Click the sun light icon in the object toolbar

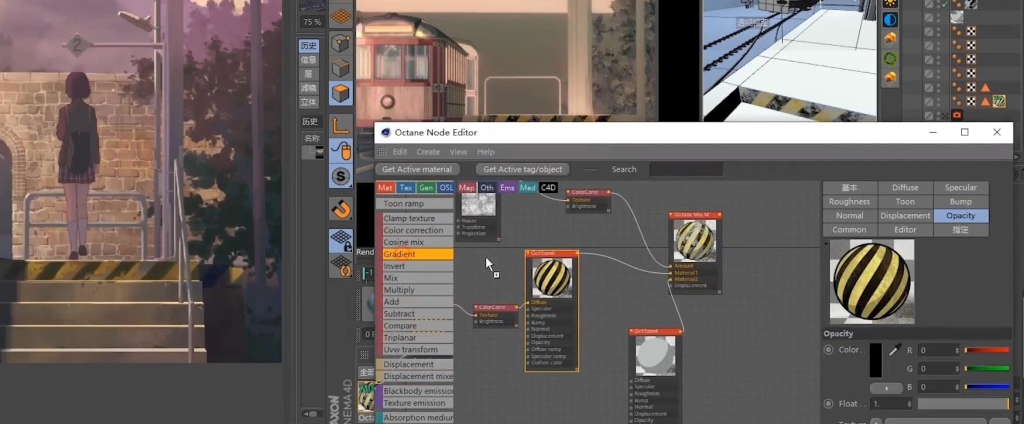[x=890, y=3]
